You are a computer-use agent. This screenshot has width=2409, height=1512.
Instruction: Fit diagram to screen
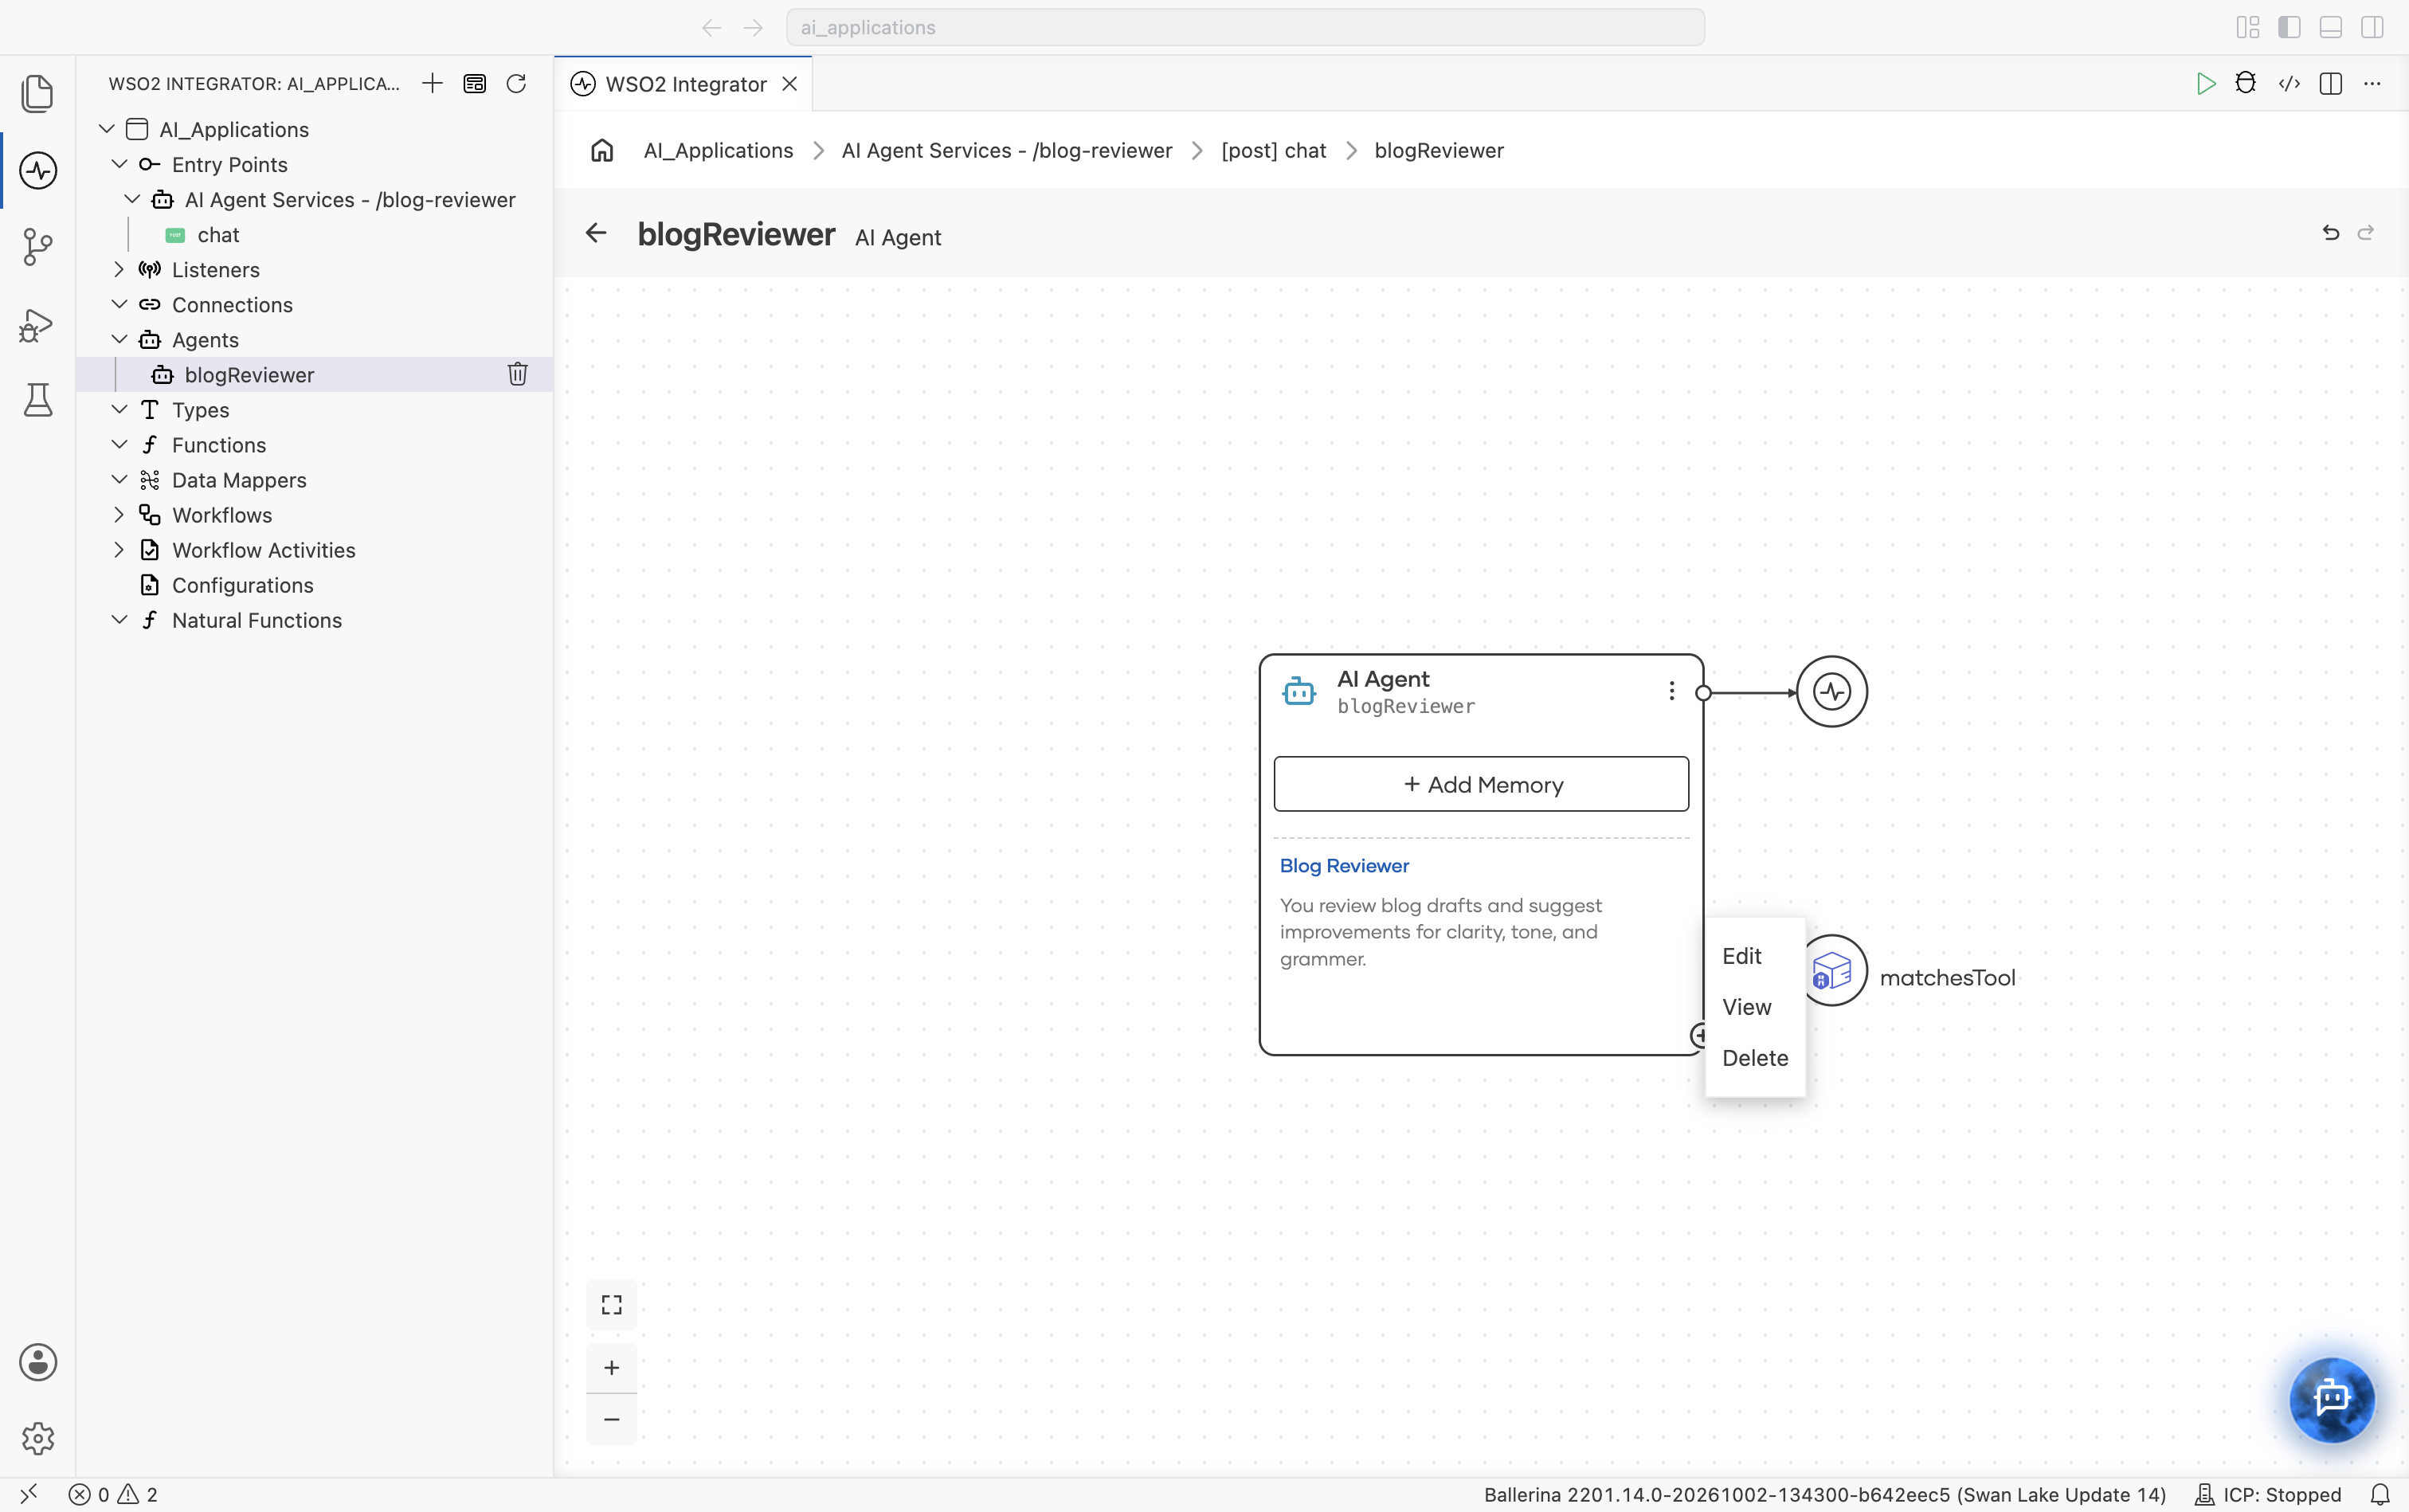coord(611,1304)
